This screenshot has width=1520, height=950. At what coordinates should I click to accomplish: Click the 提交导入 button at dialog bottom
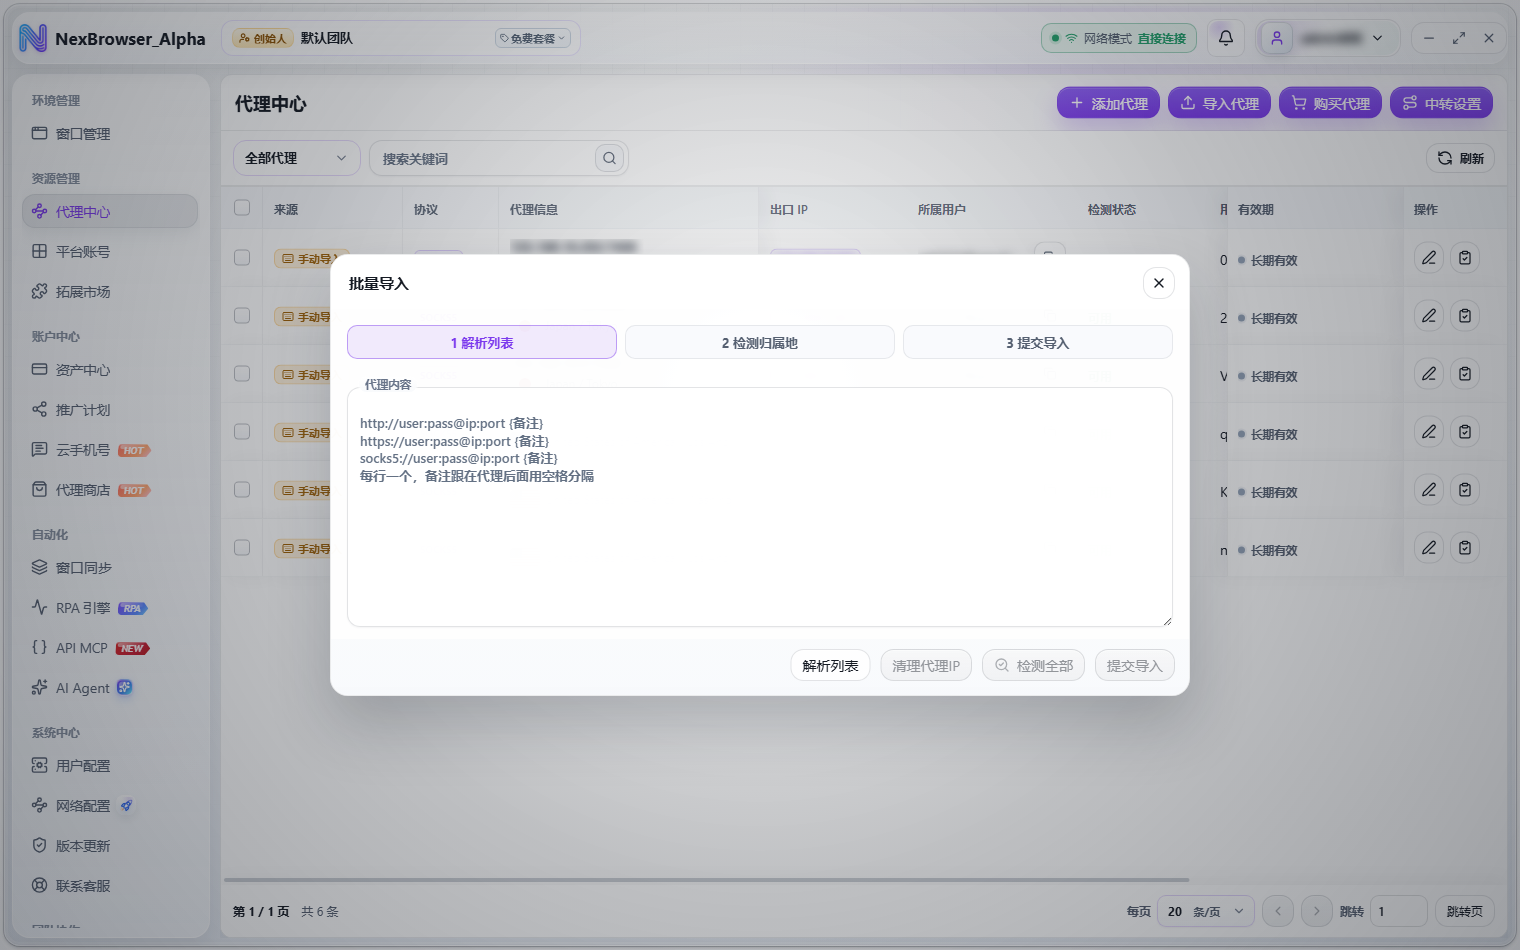1134,665
